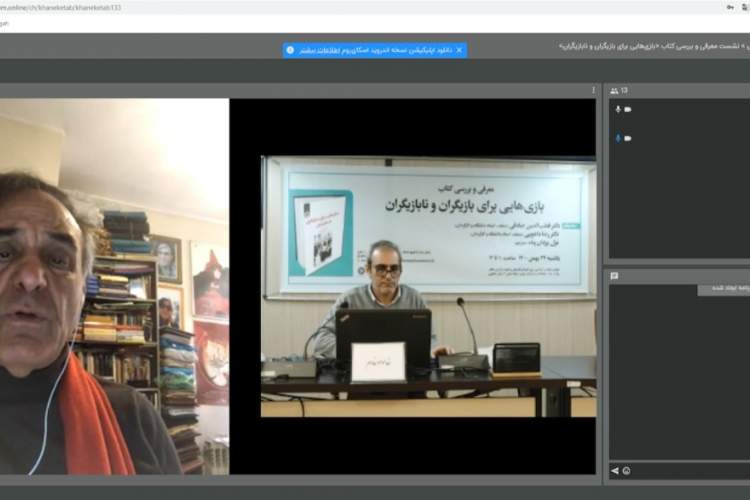Close the blue download notification banner

tap(459, 50)
